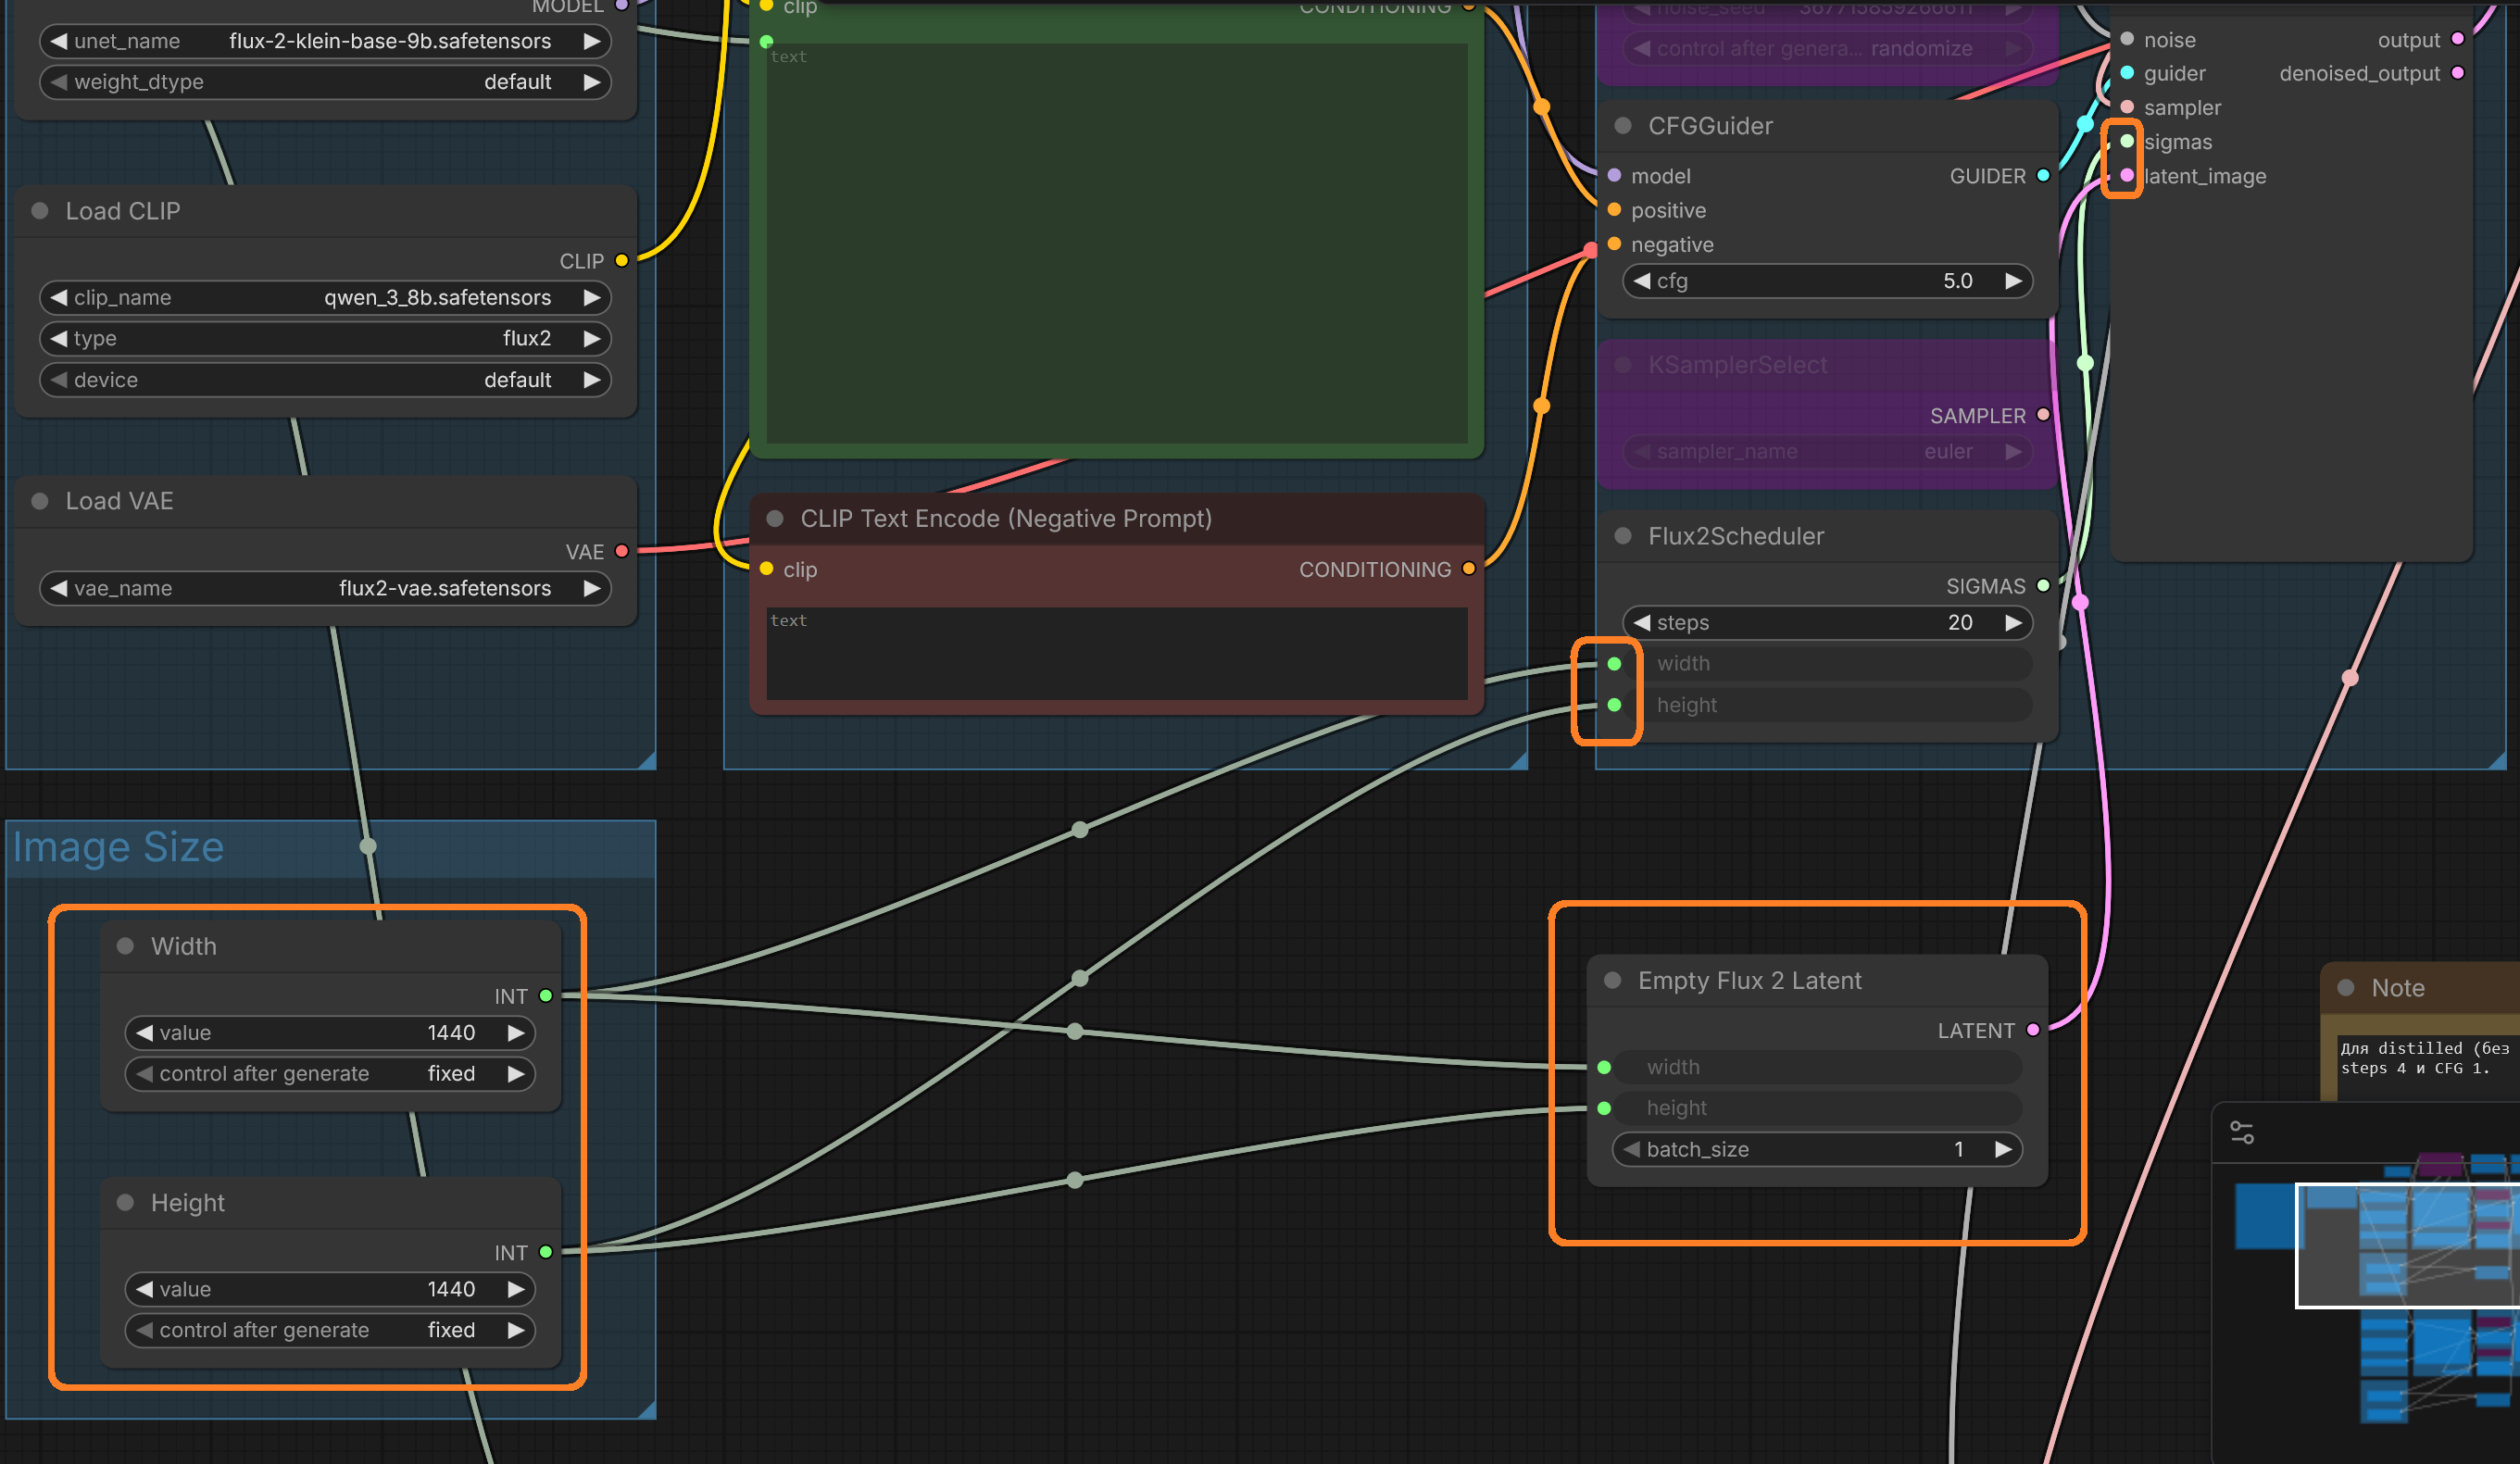
Task: Click the INT output port on the Width node
Action: click(x=546, y=996)
